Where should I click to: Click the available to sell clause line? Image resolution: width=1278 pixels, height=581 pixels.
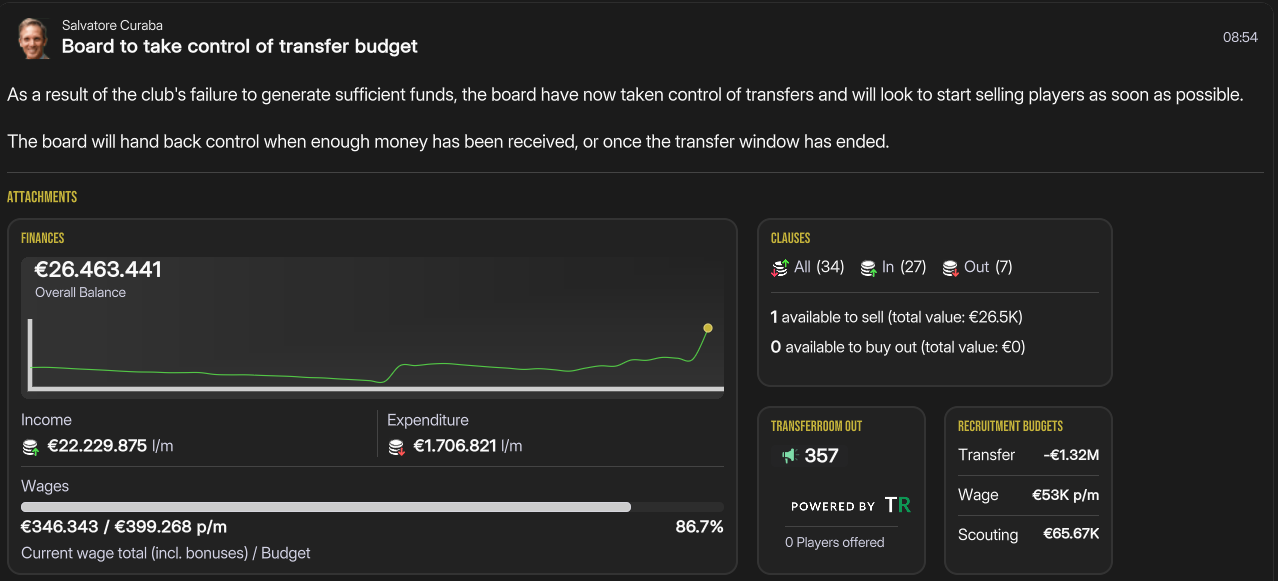(x=896, y=317)
